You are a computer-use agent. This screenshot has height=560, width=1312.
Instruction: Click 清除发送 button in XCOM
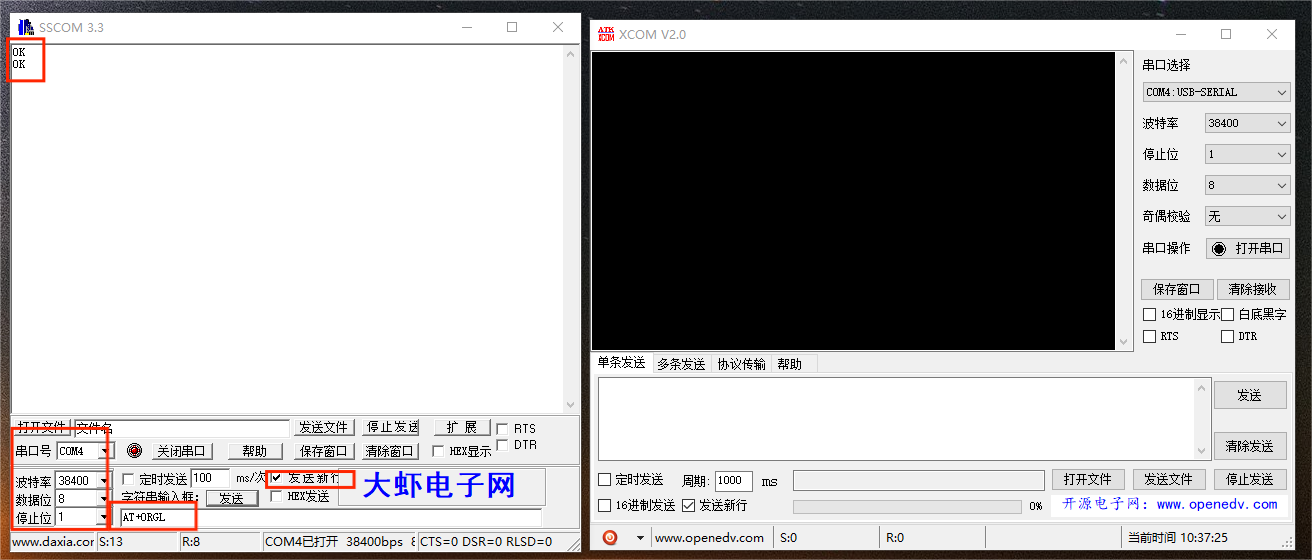(x=1250, y=446)
